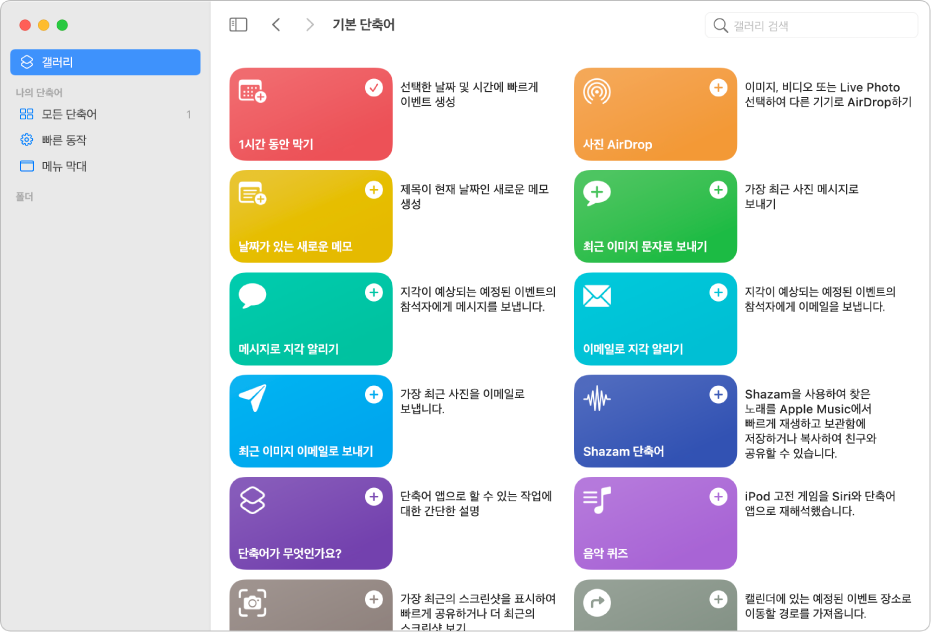Toggle the checkmark on 1시간 동안 막기 shortcut
This screenshot has width=931, height=633.
click(372, 88)
